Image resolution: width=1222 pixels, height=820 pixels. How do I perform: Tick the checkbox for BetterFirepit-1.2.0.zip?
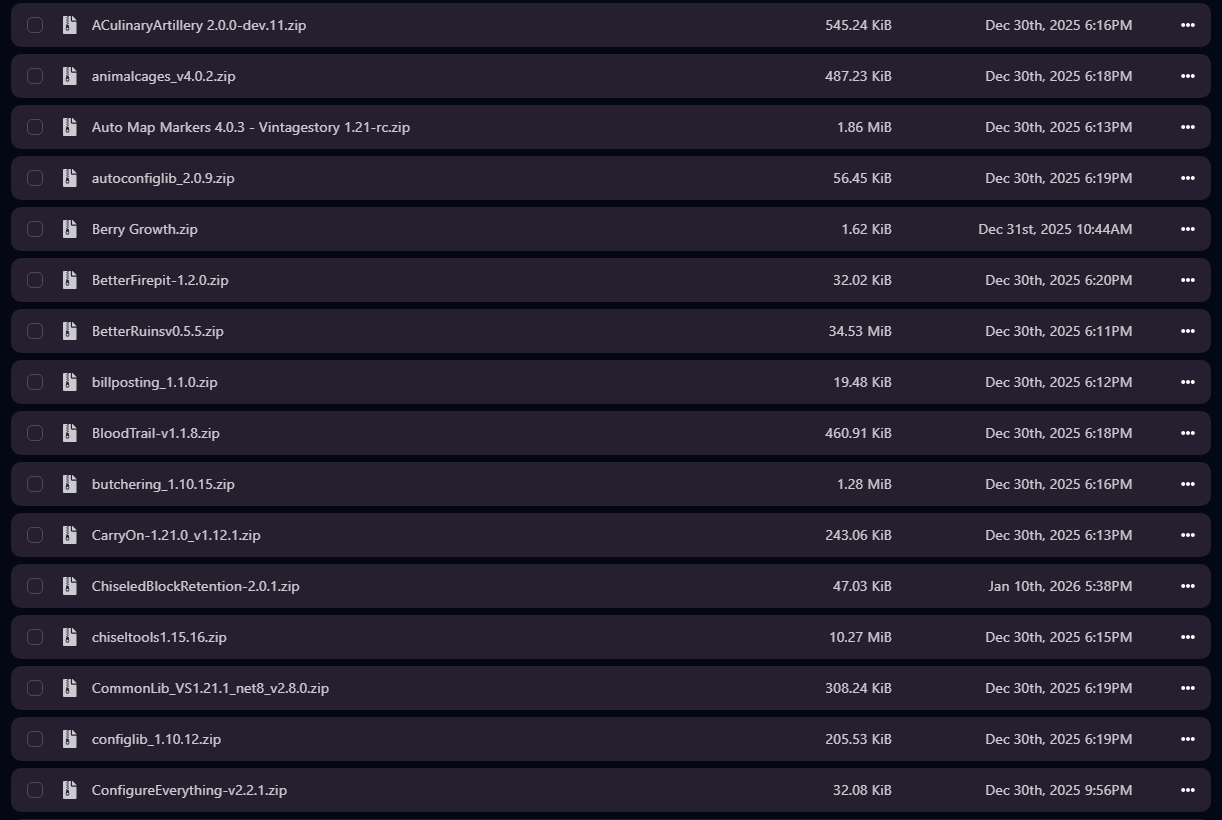click(x=35, y=280)
